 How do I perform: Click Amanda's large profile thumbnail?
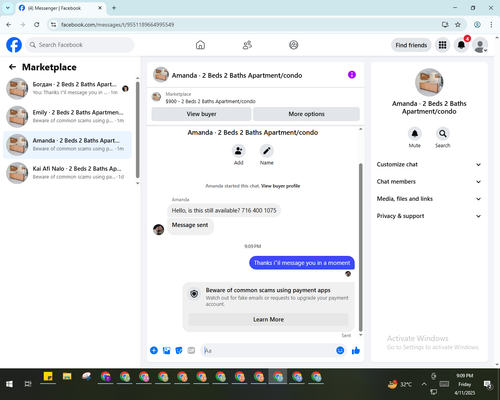[429, 82]
